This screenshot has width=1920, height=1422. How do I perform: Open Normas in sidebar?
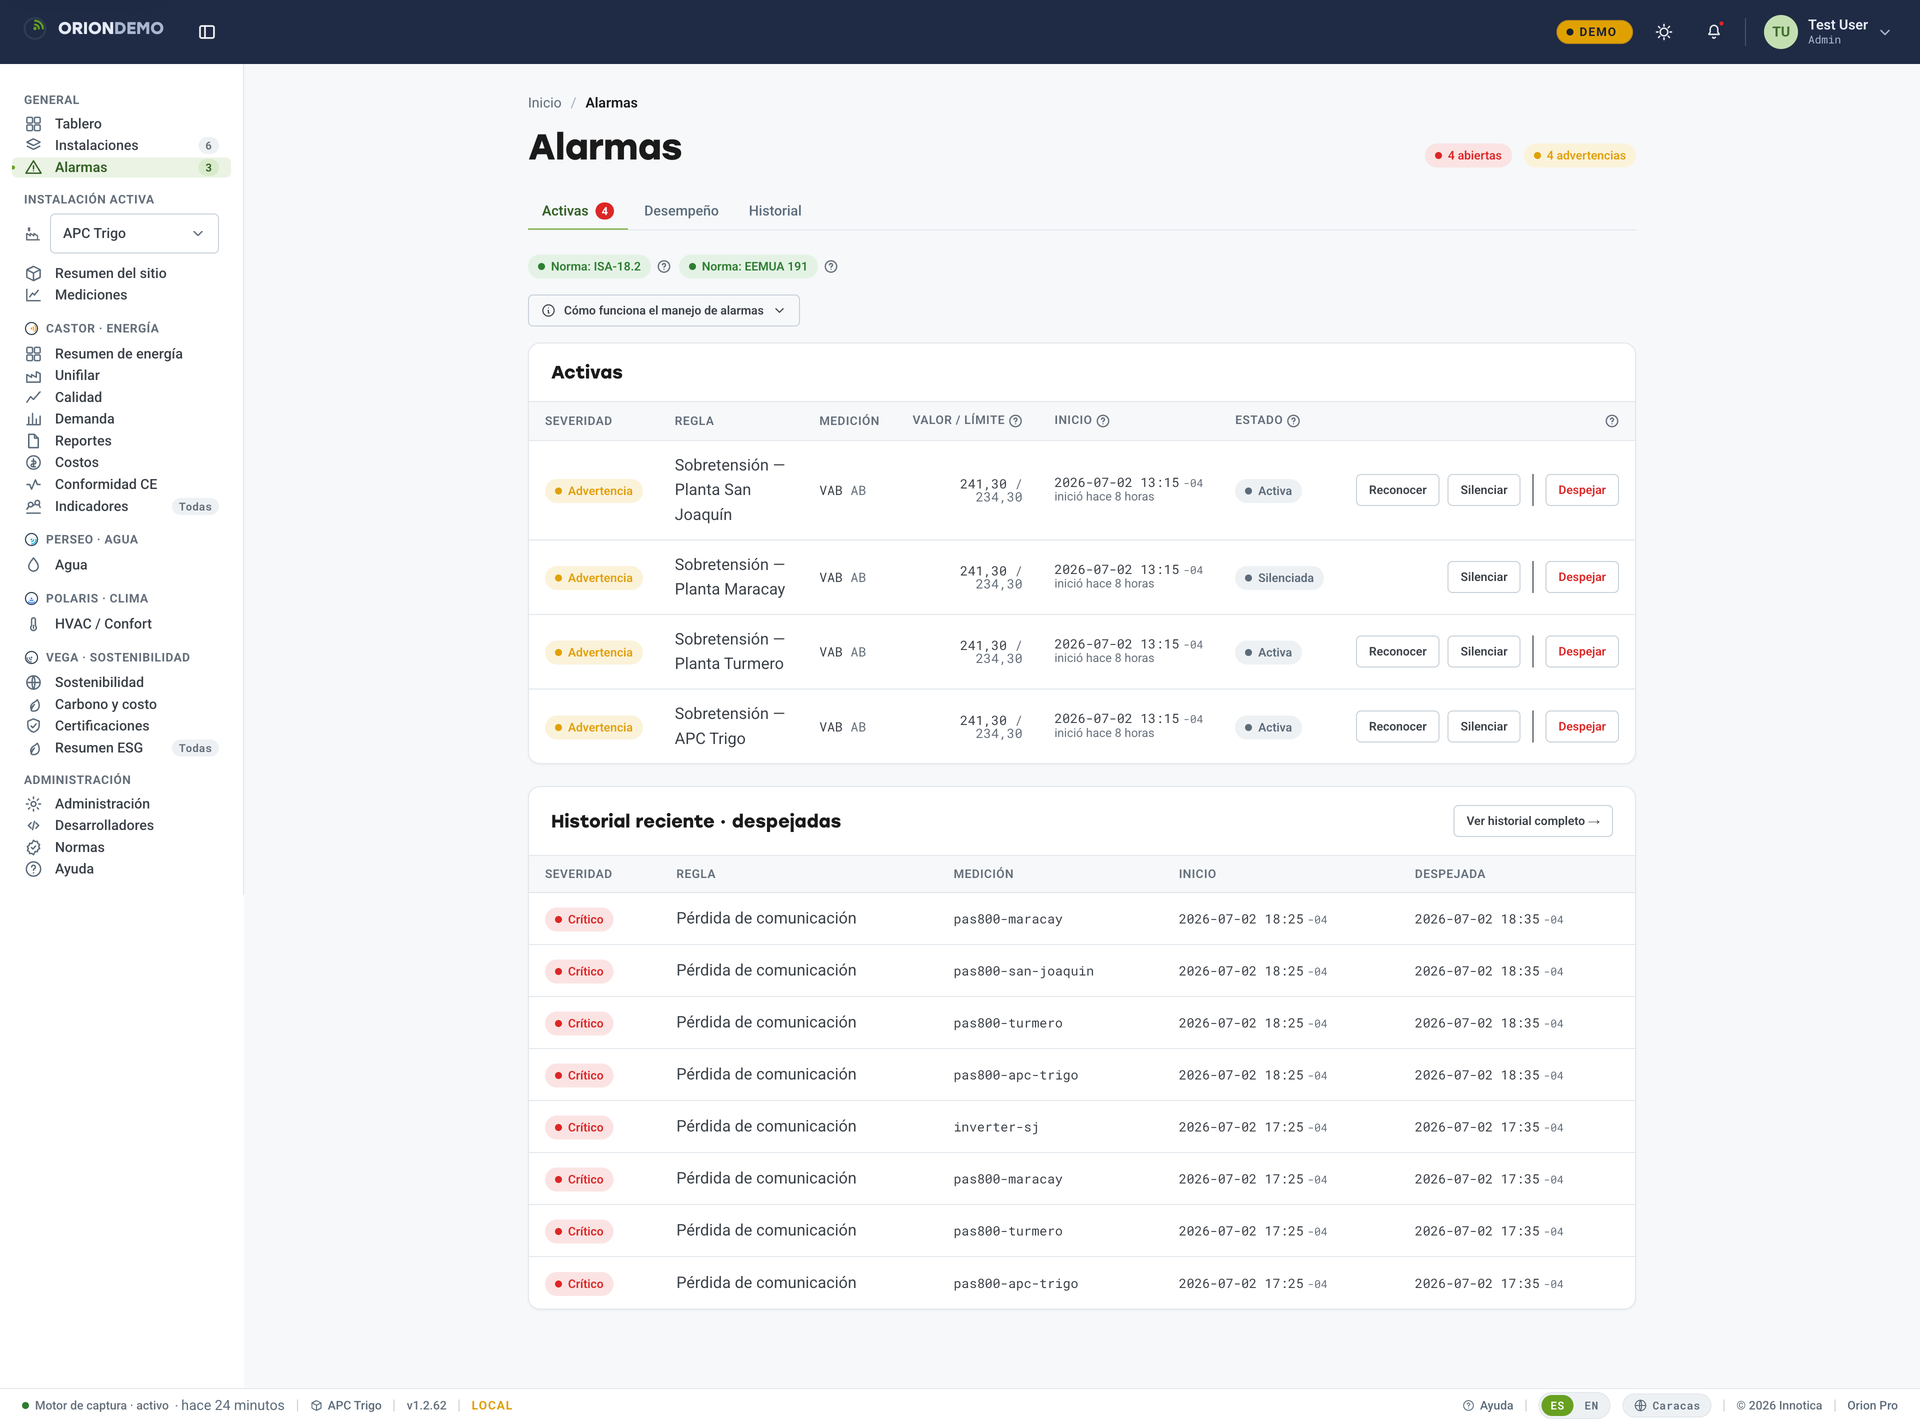click(x=80, y=847)
